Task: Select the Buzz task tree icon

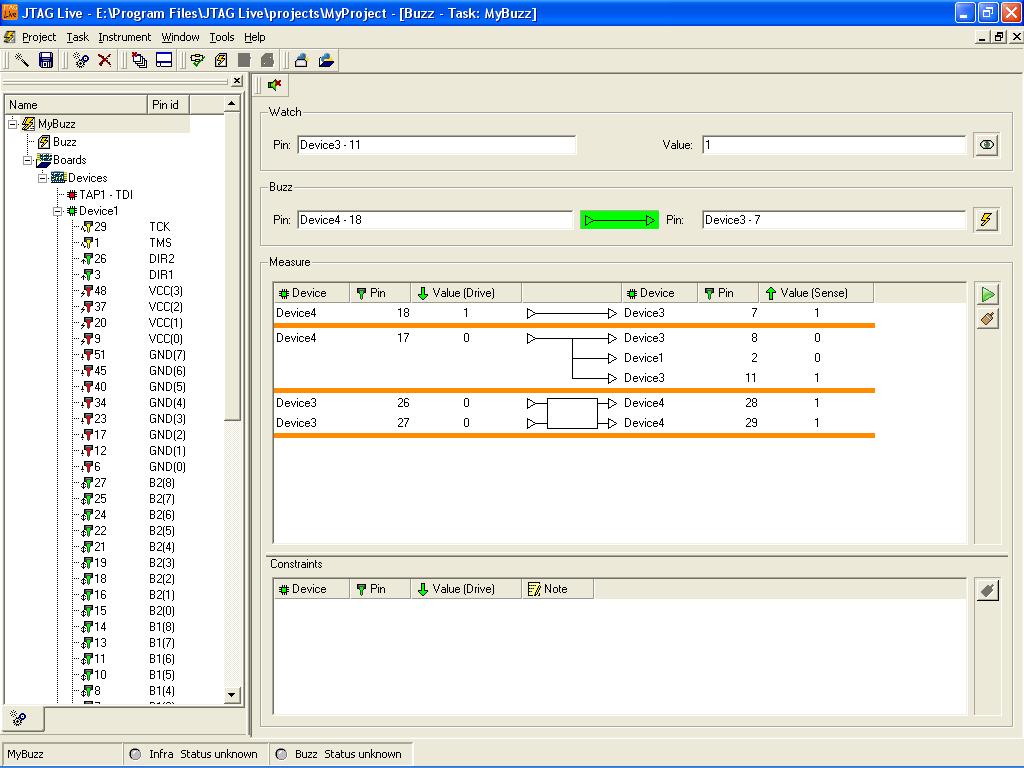Action: click(x=44, y=142)
